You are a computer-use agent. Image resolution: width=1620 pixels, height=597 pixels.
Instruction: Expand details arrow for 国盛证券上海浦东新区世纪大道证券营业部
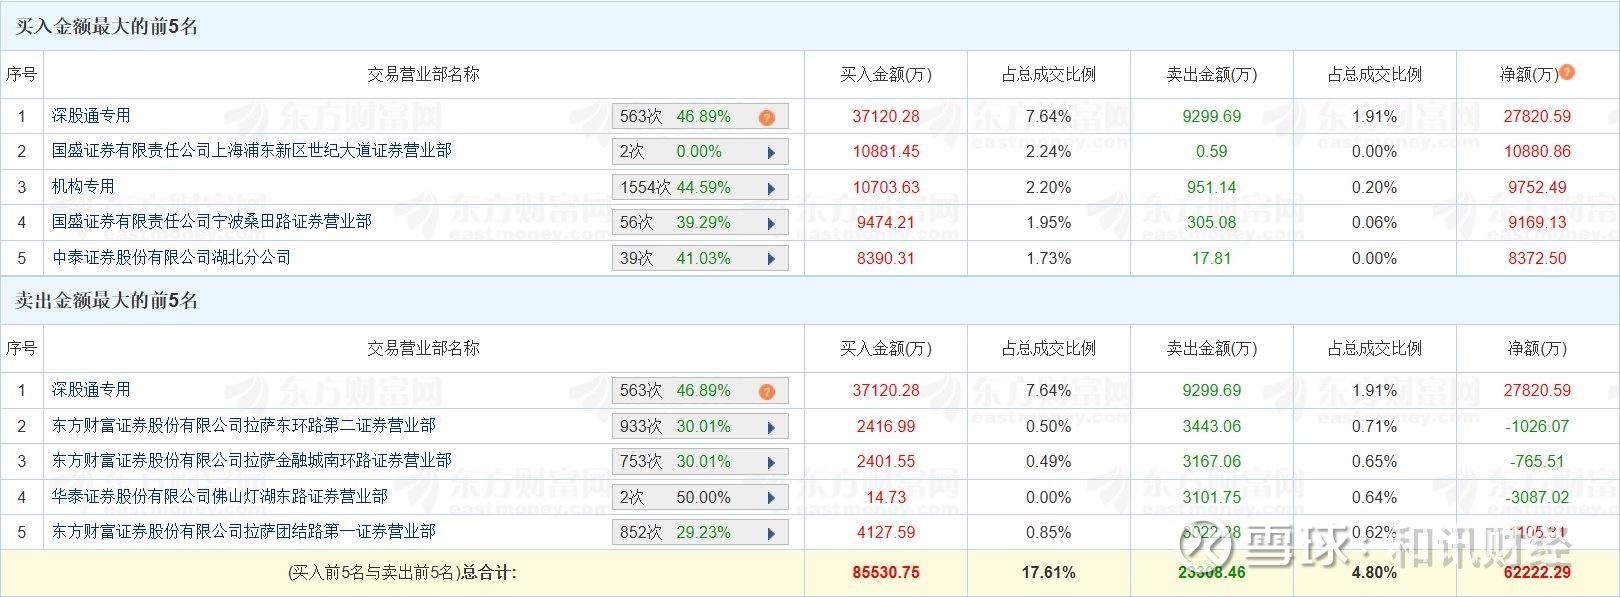pos(771,152)
